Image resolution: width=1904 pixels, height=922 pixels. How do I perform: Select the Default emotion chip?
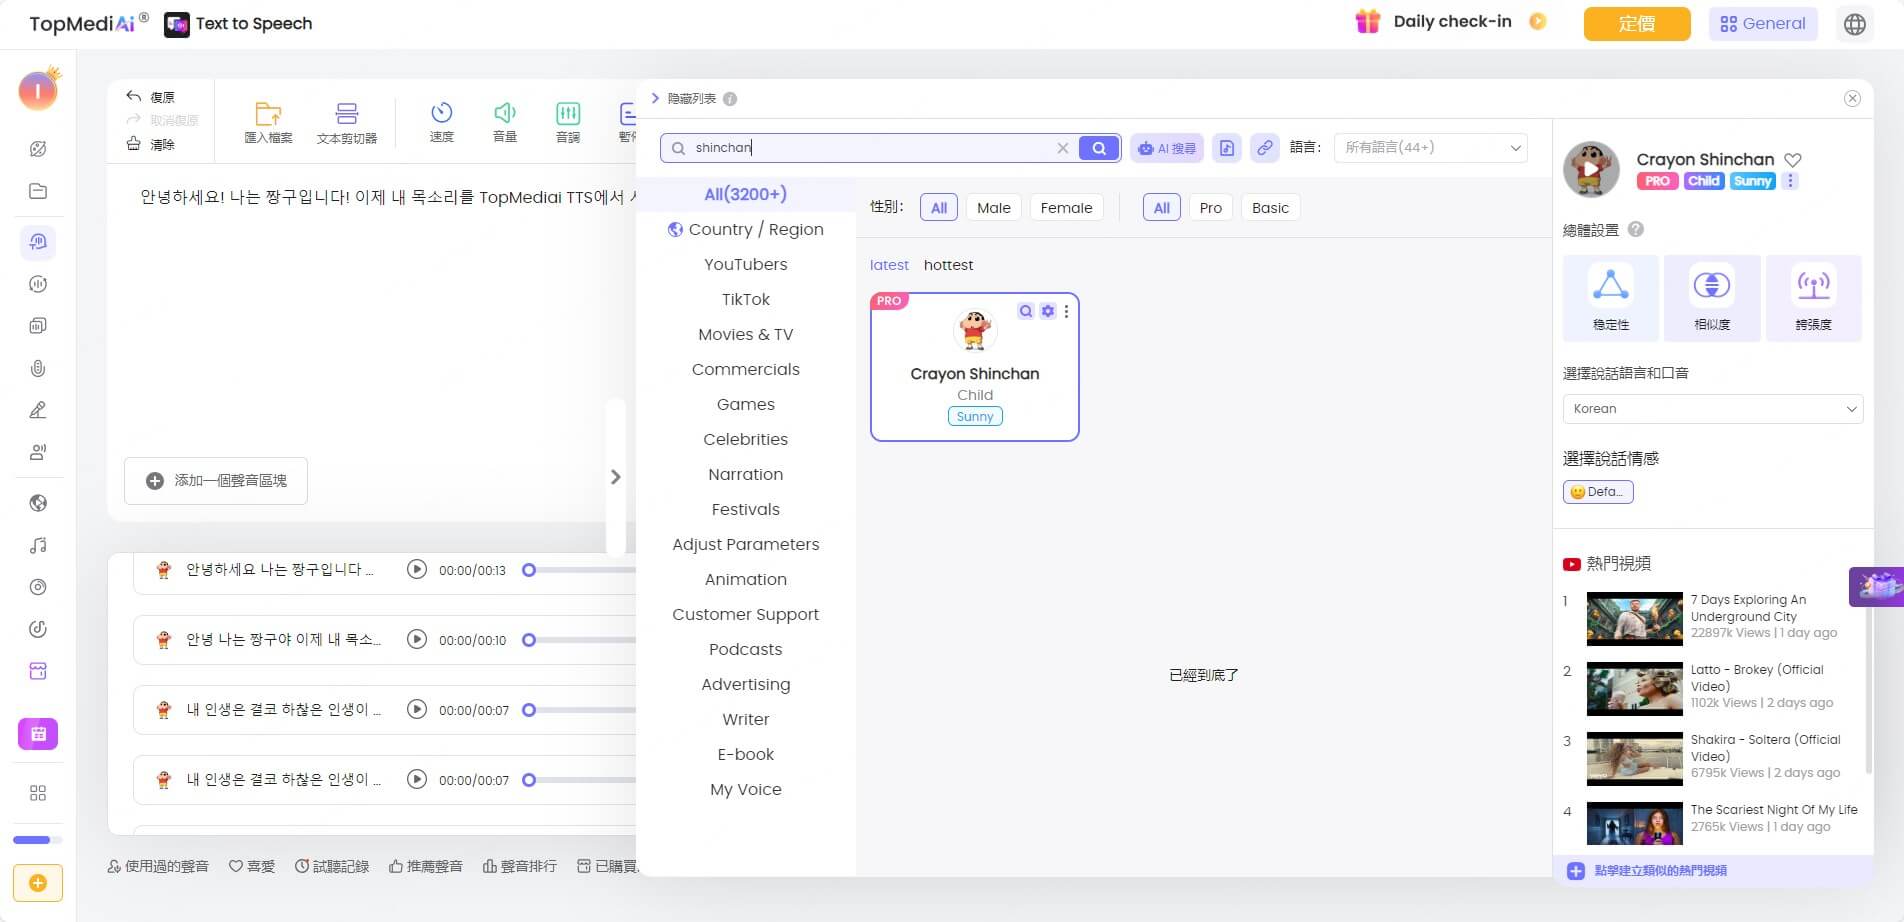[x=1598, y=492]
